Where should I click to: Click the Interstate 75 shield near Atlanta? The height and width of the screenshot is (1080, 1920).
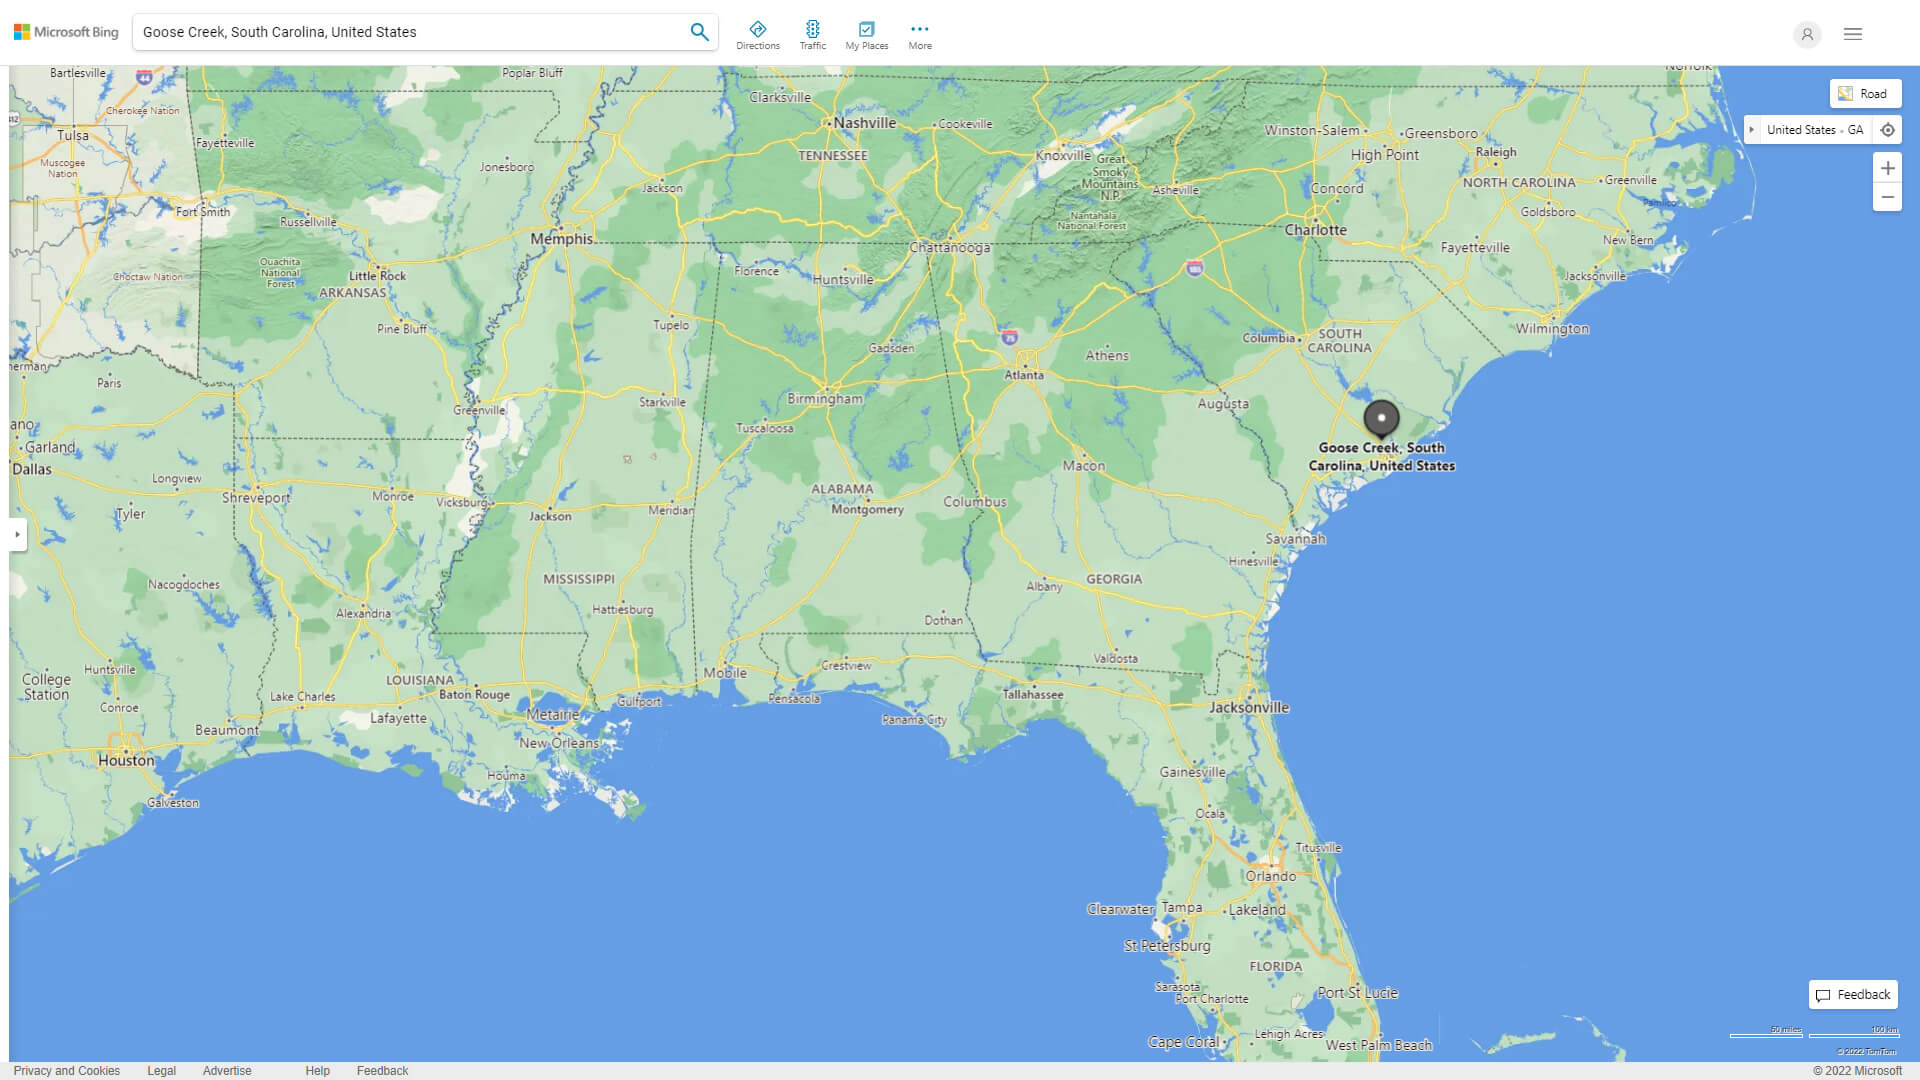point(1010,338)
